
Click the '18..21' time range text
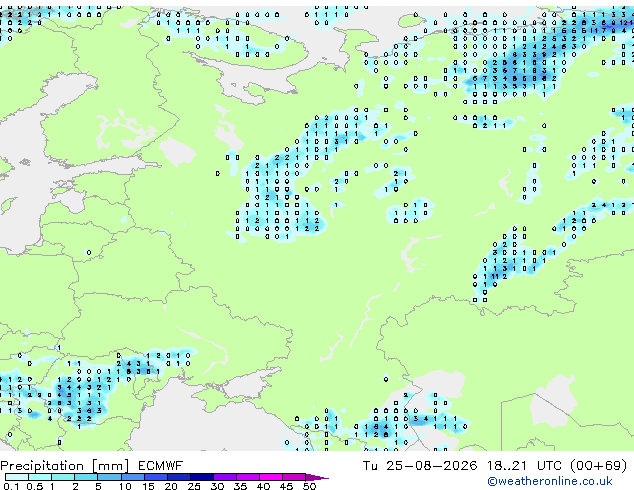click(x=507, y=466)
